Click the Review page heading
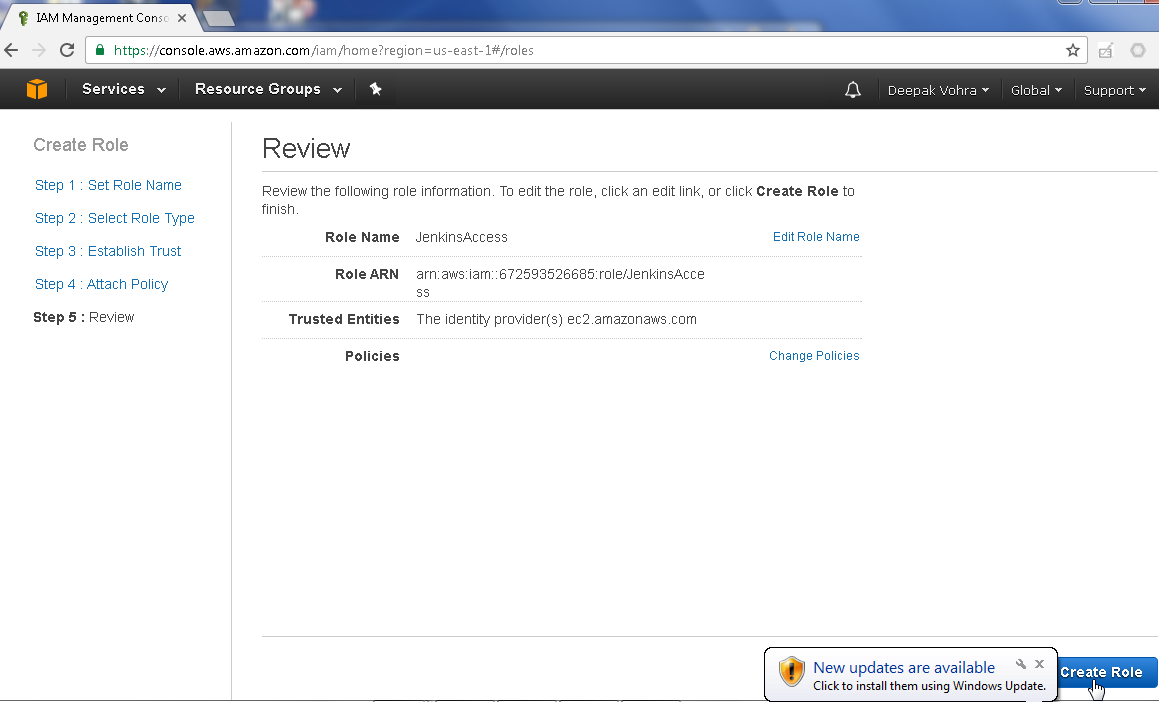The image size is (1159, 702). pos(306,149)
